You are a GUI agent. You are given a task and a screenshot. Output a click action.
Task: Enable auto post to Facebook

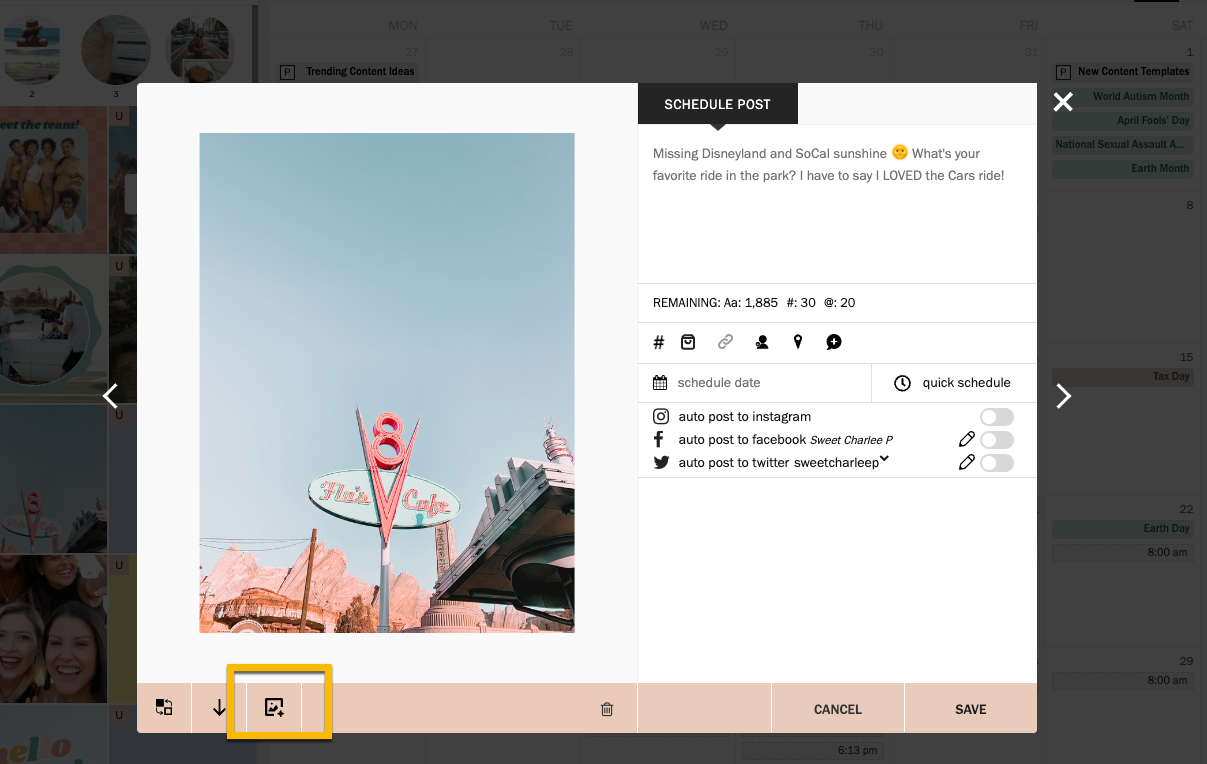997,440
